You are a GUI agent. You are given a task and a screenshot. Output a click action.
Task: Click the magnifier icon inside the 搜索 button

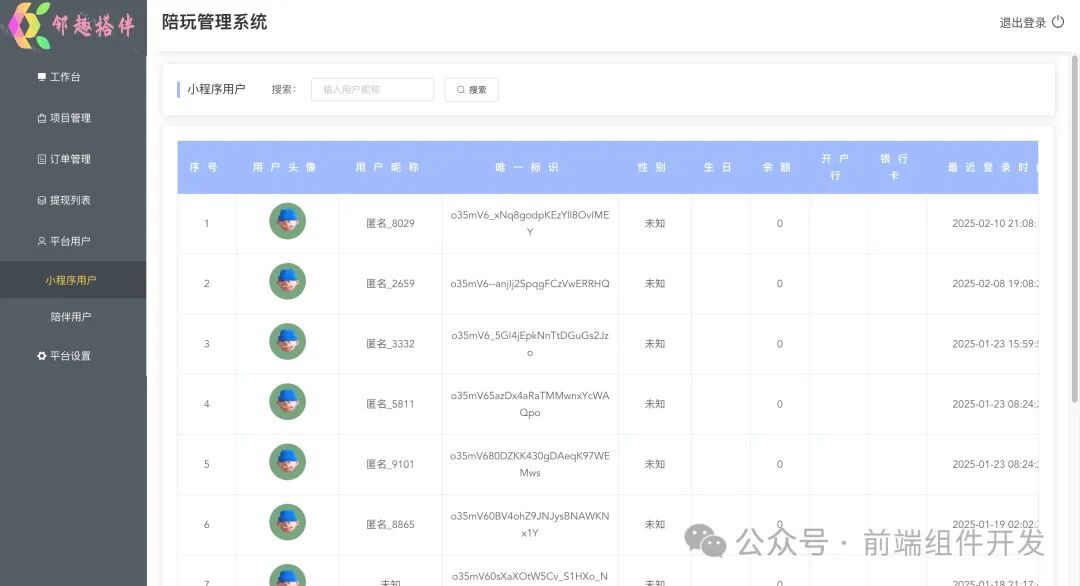click(x=458, y=89)
